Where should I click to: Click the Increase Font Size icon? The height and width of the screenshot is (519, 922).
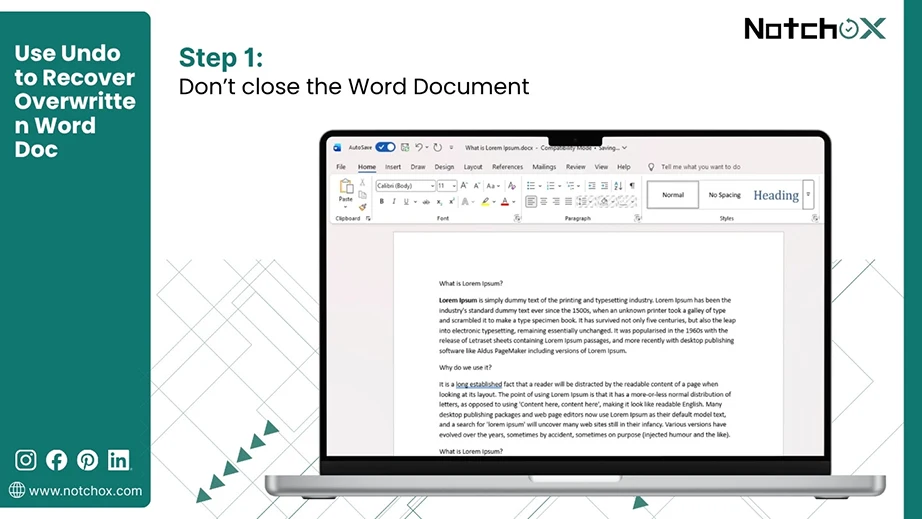464,186
